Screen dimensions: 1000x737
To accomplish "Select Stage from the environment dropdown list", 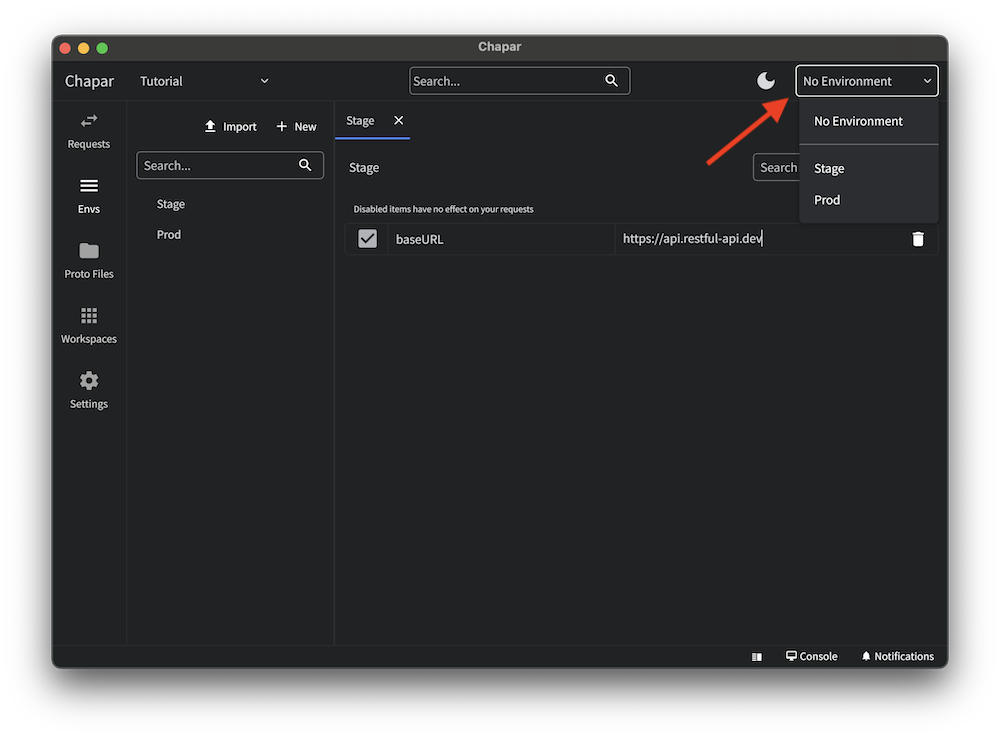I will point(829,169).
